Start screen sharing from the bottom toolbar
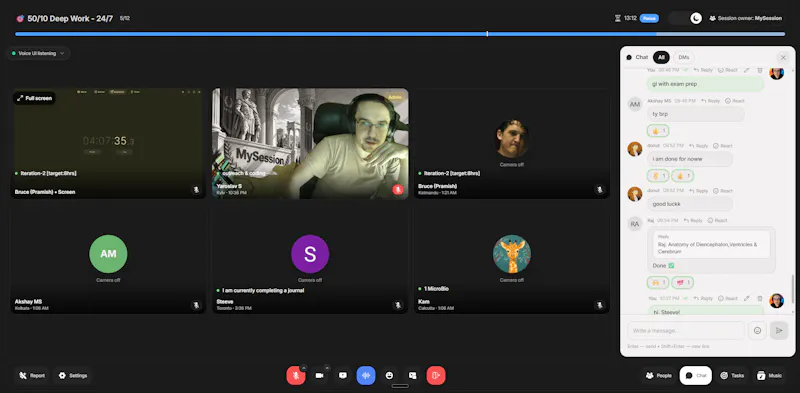 (x=343, y=376)
